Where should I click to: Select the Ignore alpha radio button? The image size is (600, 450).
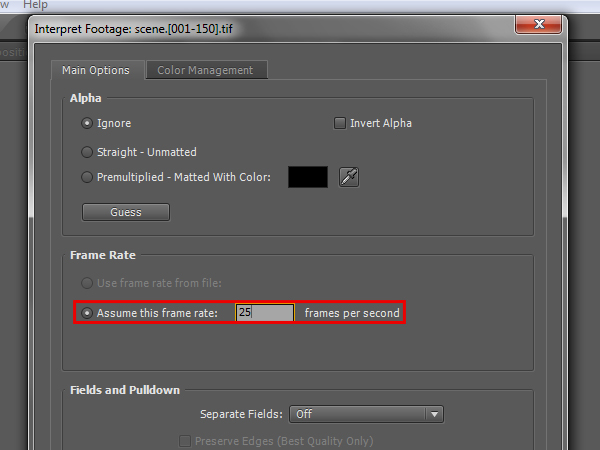87,123
